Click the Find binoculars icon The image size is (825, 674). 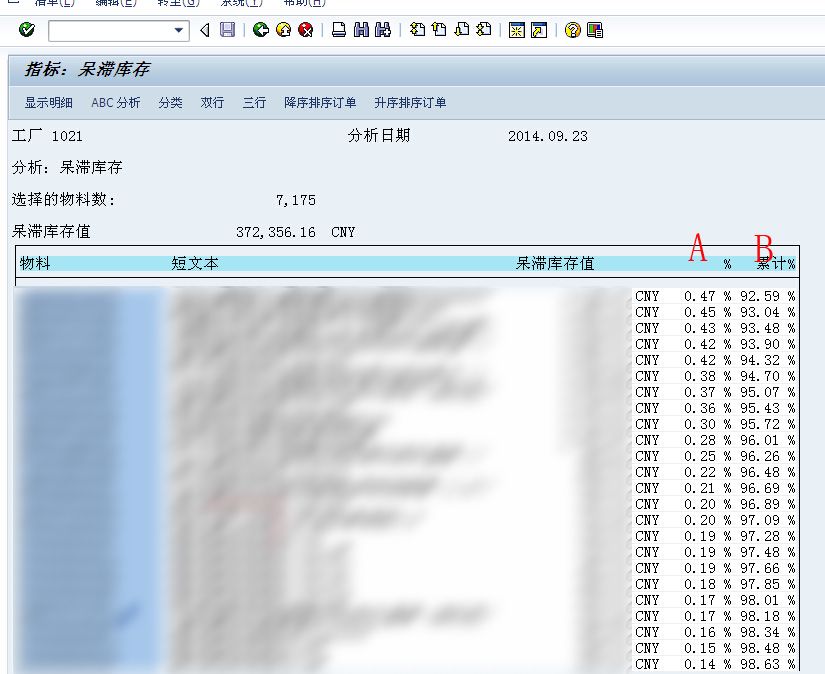tap(361, 31)
